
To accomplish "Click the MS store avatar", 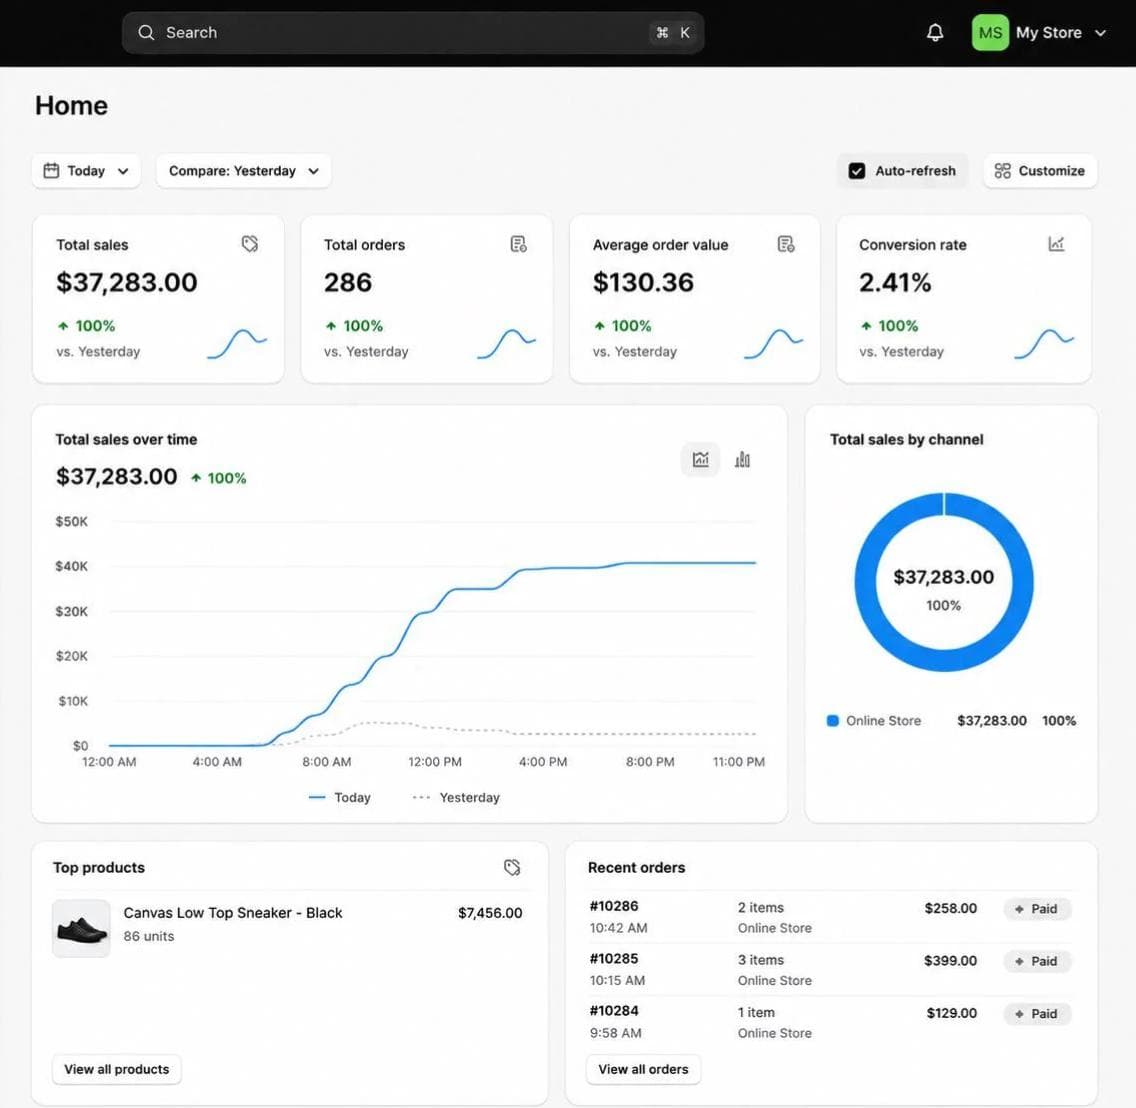I will point(990,33).
